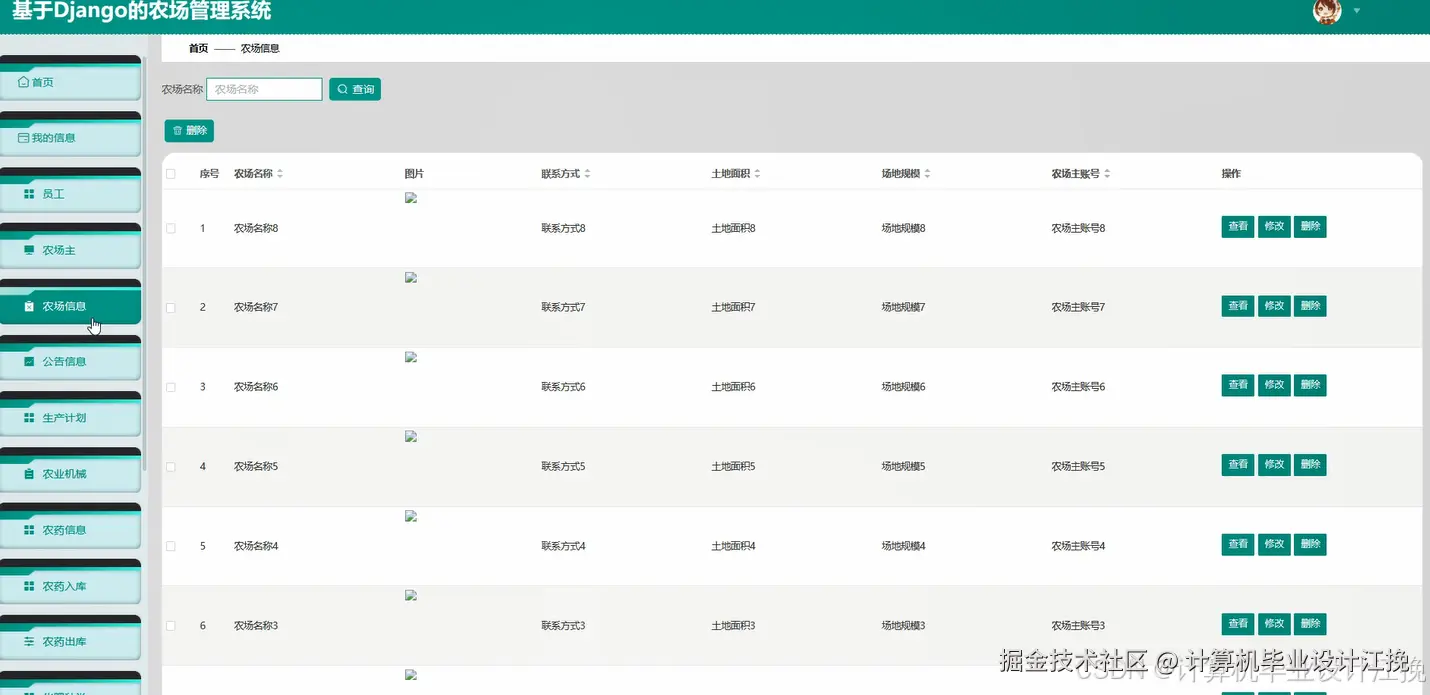Screen dimensions: 1430x695
Task: Click the broken image in row 农场名称3
Action: tap(410, 595)
